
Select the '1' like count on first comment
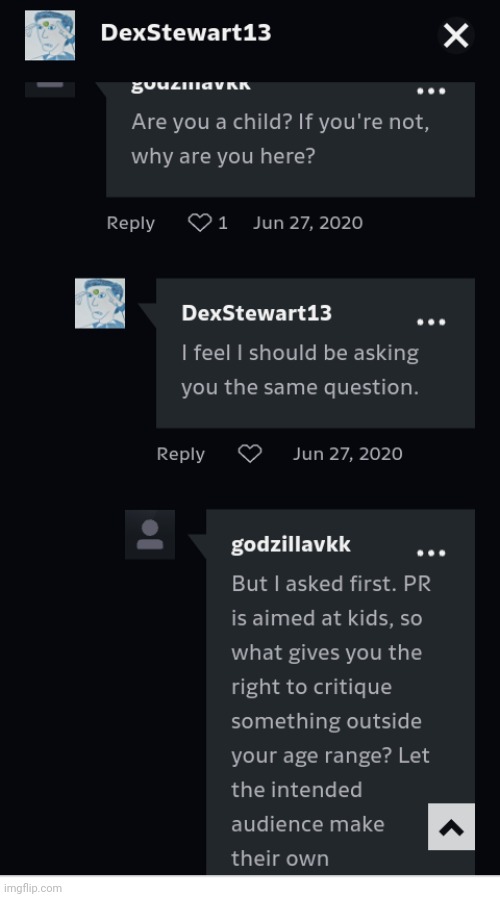tap(223, 223)
